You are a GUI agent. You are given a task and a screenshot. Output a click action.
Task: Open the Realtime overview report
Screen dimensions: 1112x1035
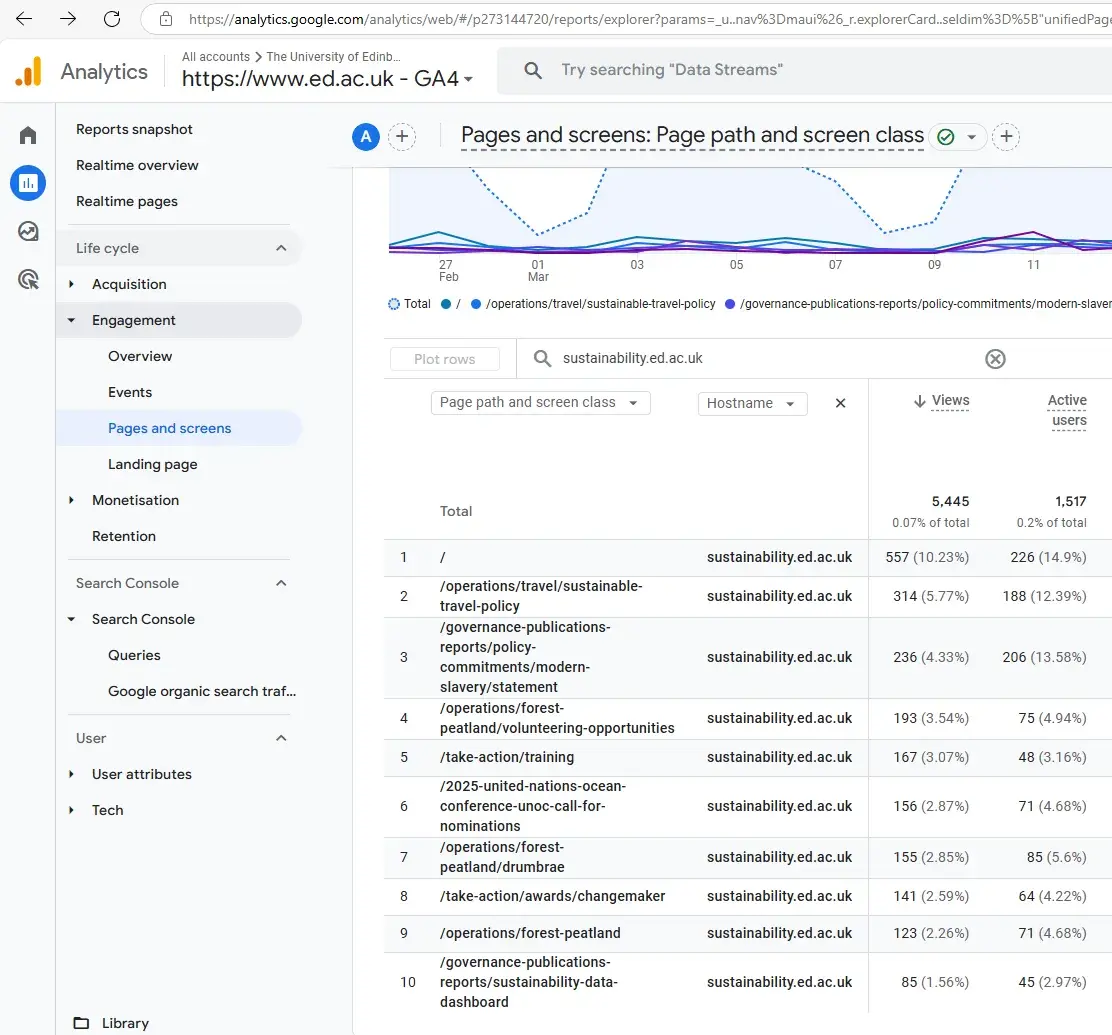(x=137, y=165)
